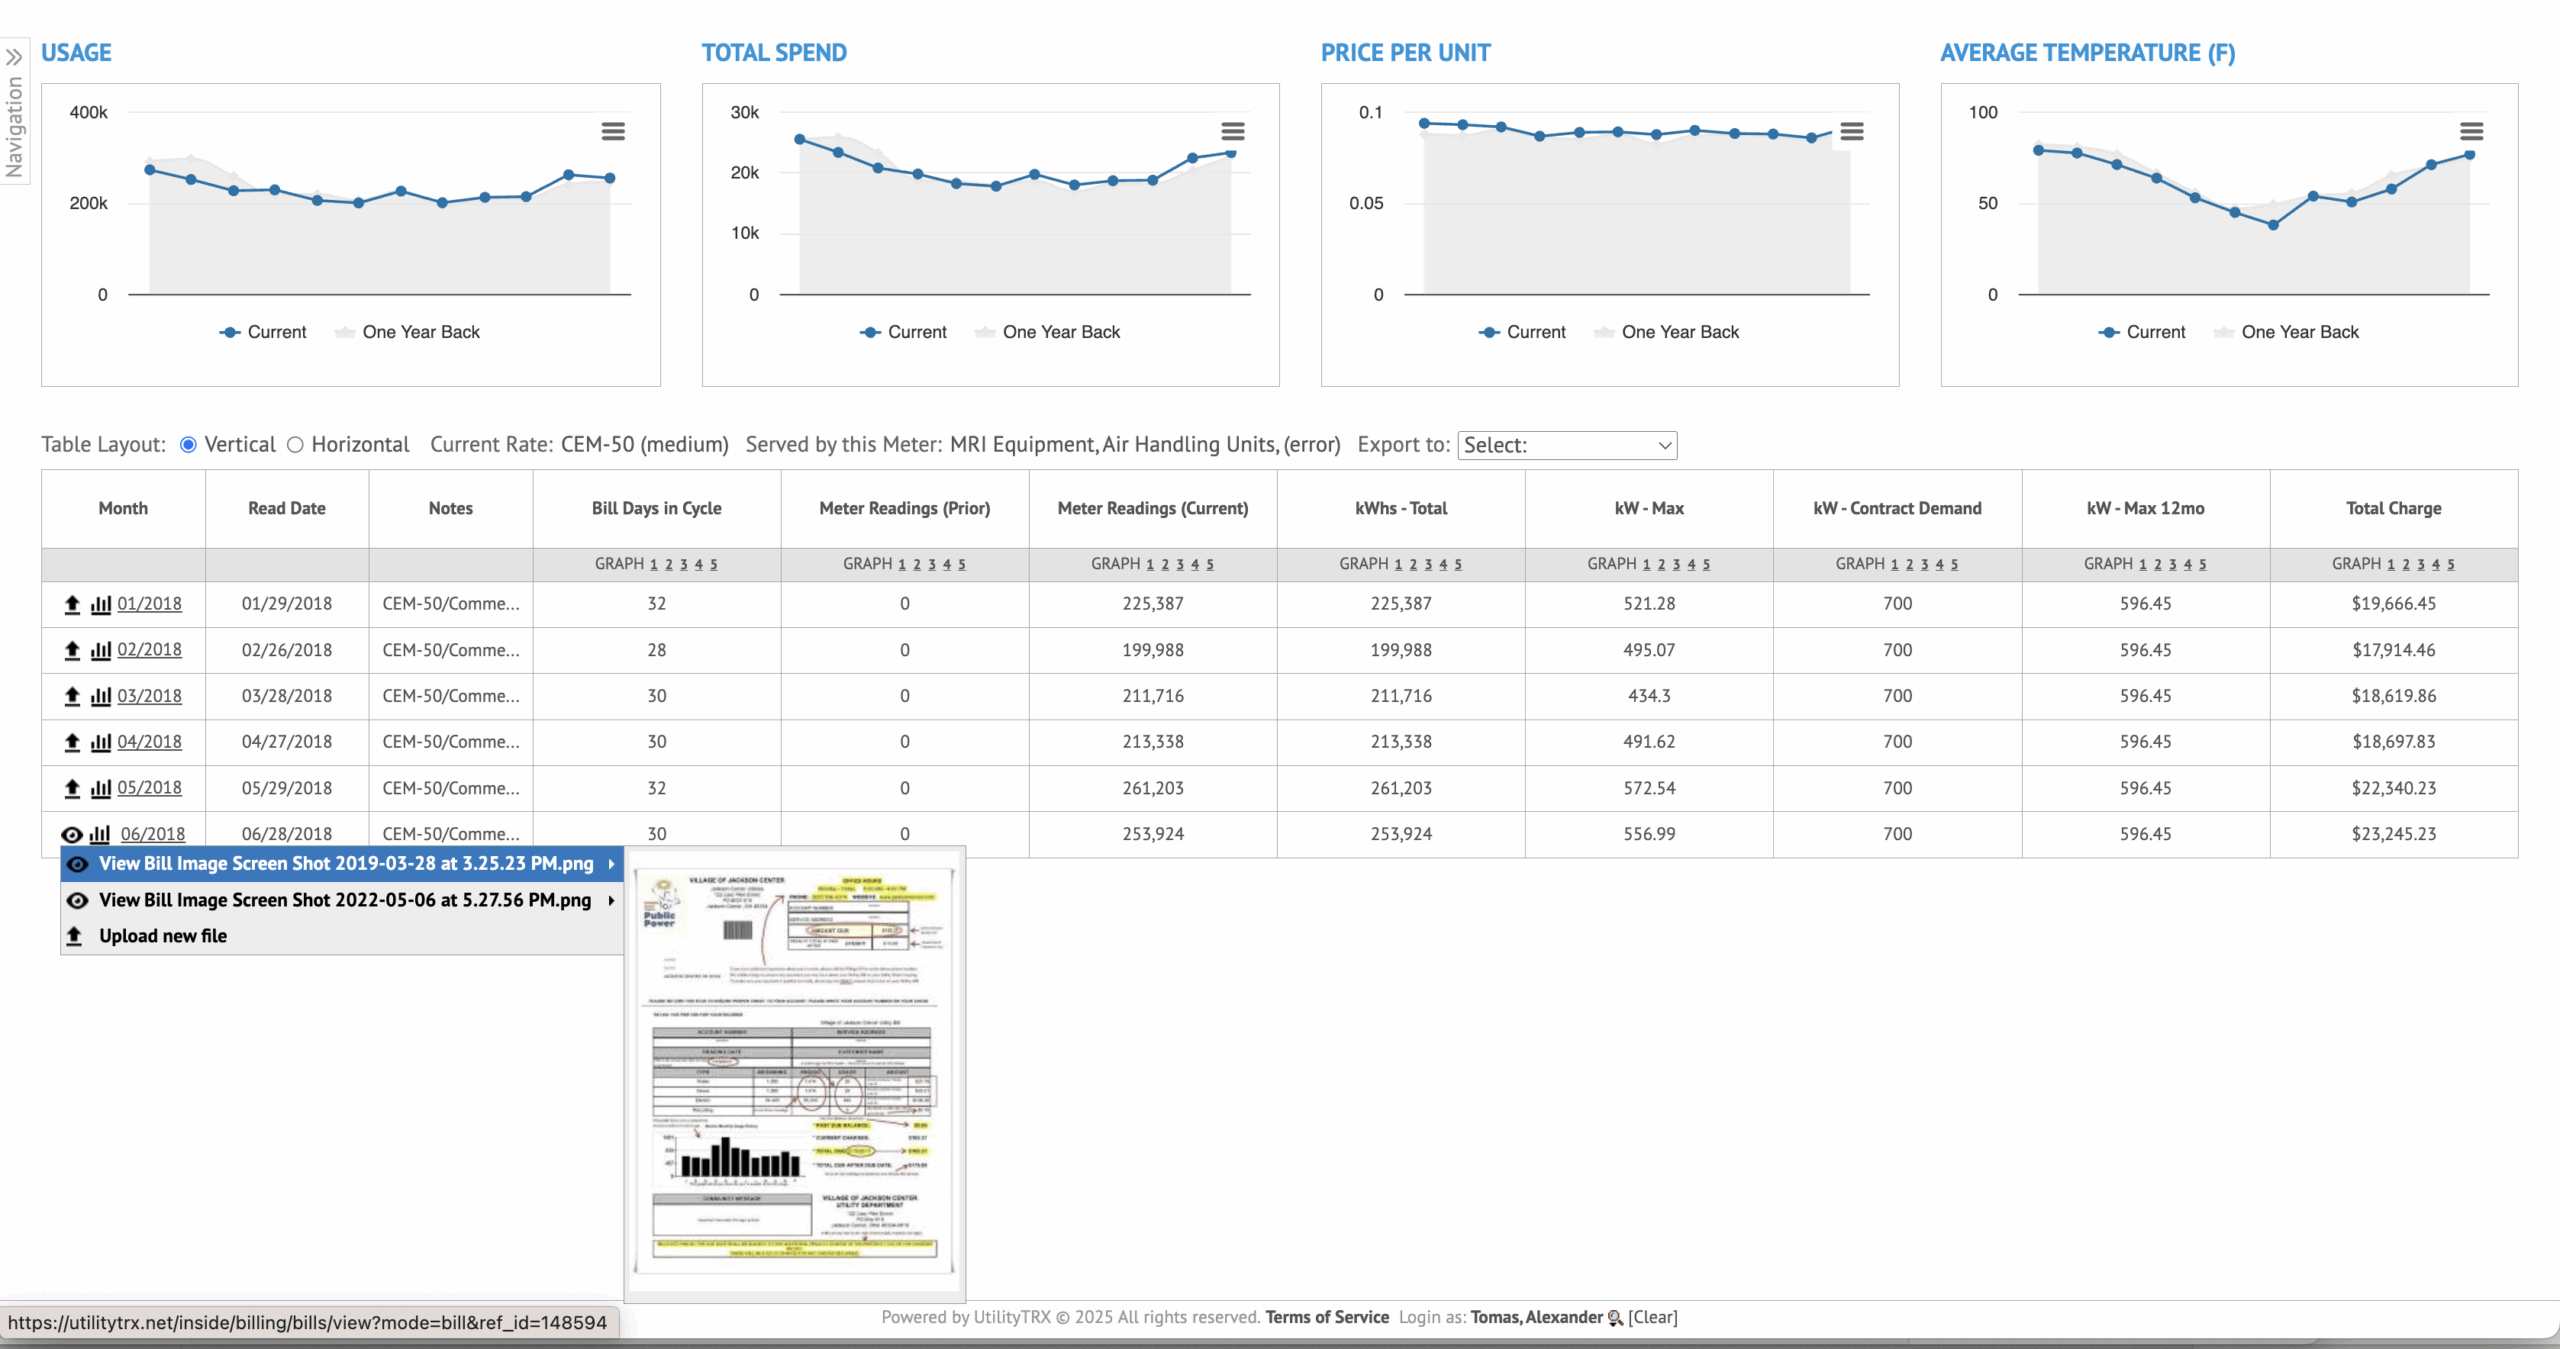Click GRAPH 2 under kW - Max 12mo
This screenshot has width=2560, height=1349.
click(2158, 565)
